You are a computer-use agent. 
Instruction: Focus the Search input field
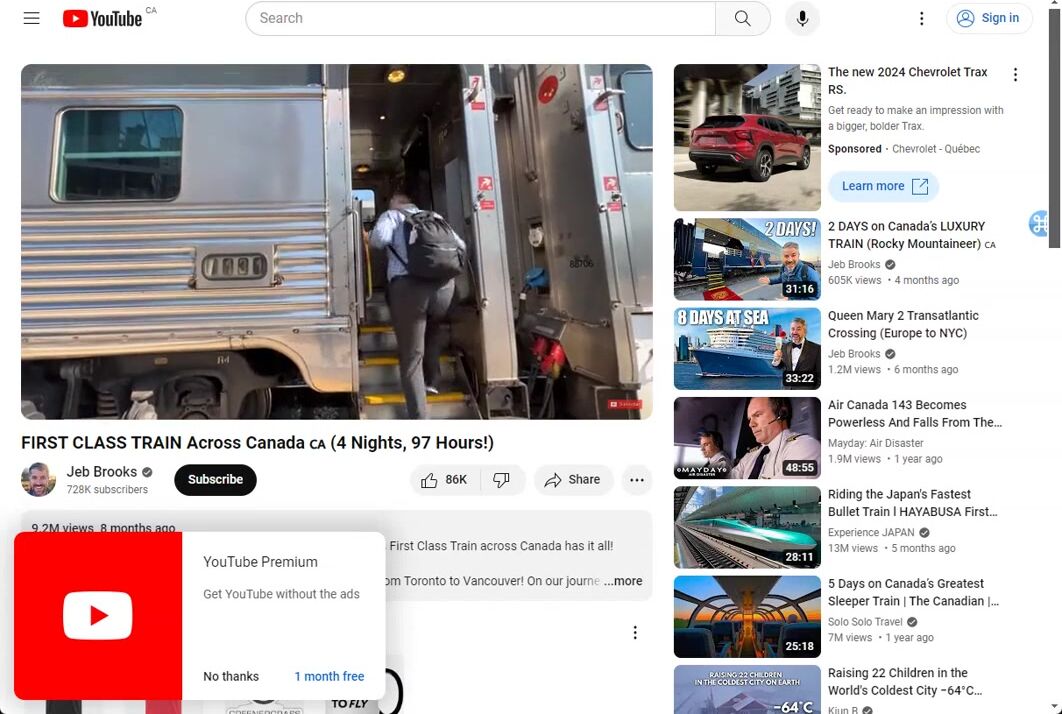(x=480, y=18)
